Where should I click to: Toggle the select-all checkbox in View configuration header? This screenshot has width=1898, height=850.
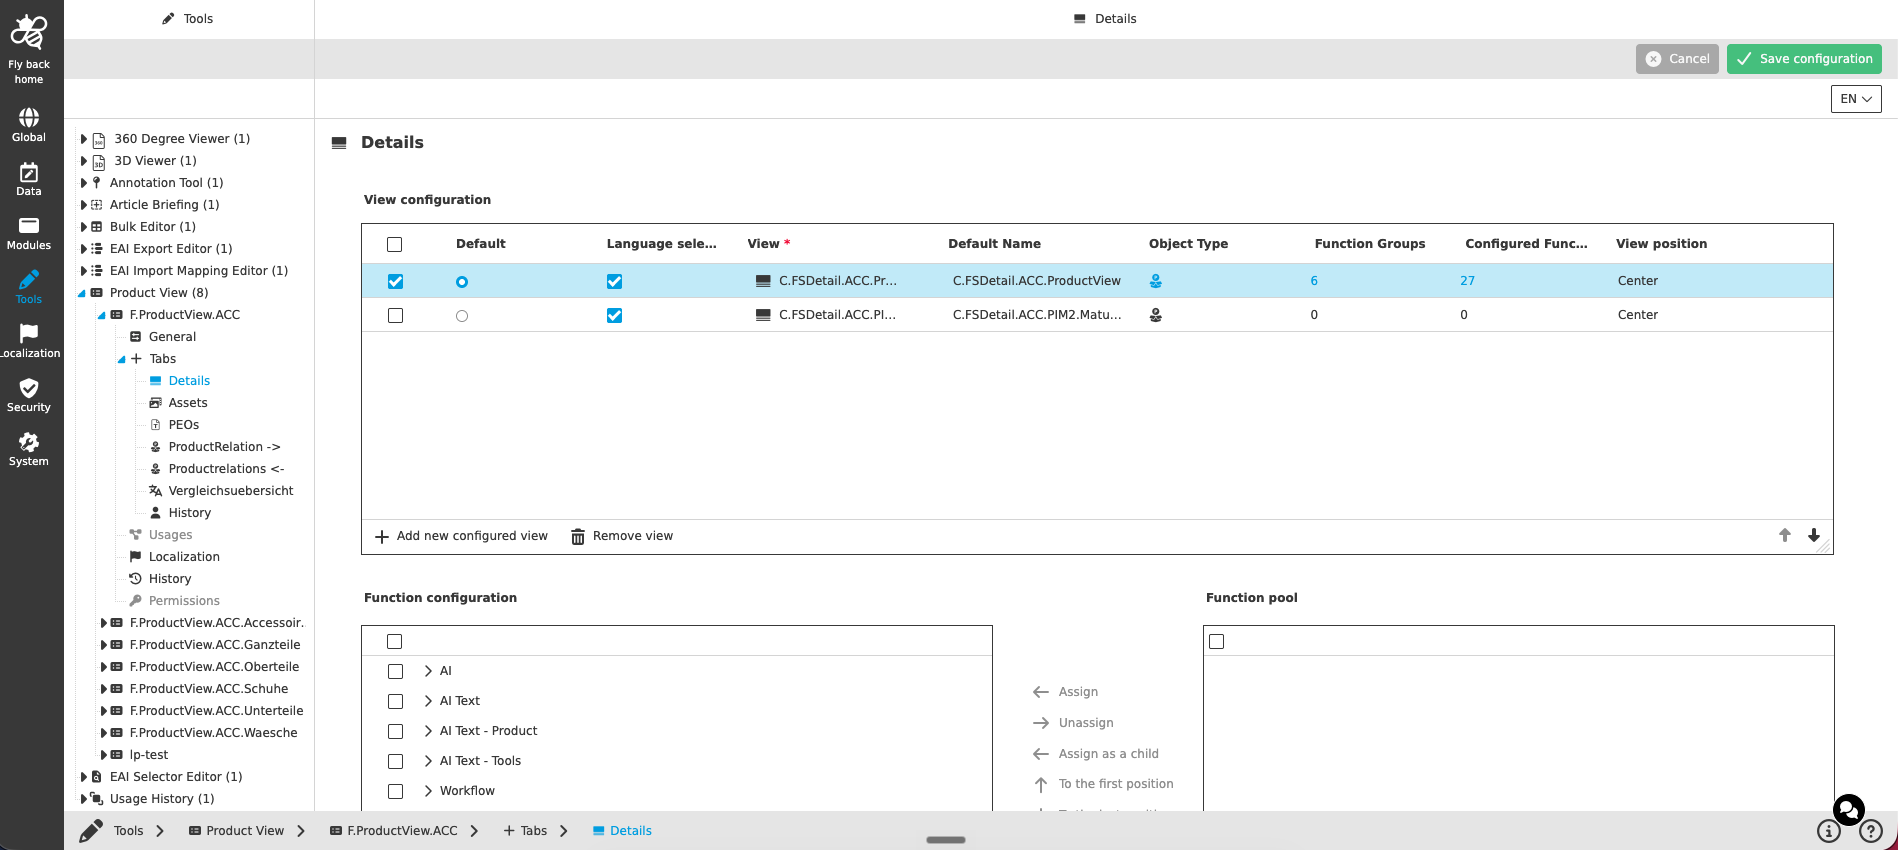click(395, 244)
